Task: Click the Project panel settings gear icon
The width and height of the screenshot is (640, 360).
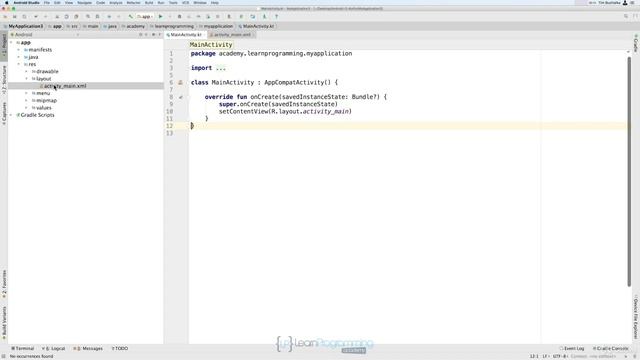Action: (x=153, y=35)
